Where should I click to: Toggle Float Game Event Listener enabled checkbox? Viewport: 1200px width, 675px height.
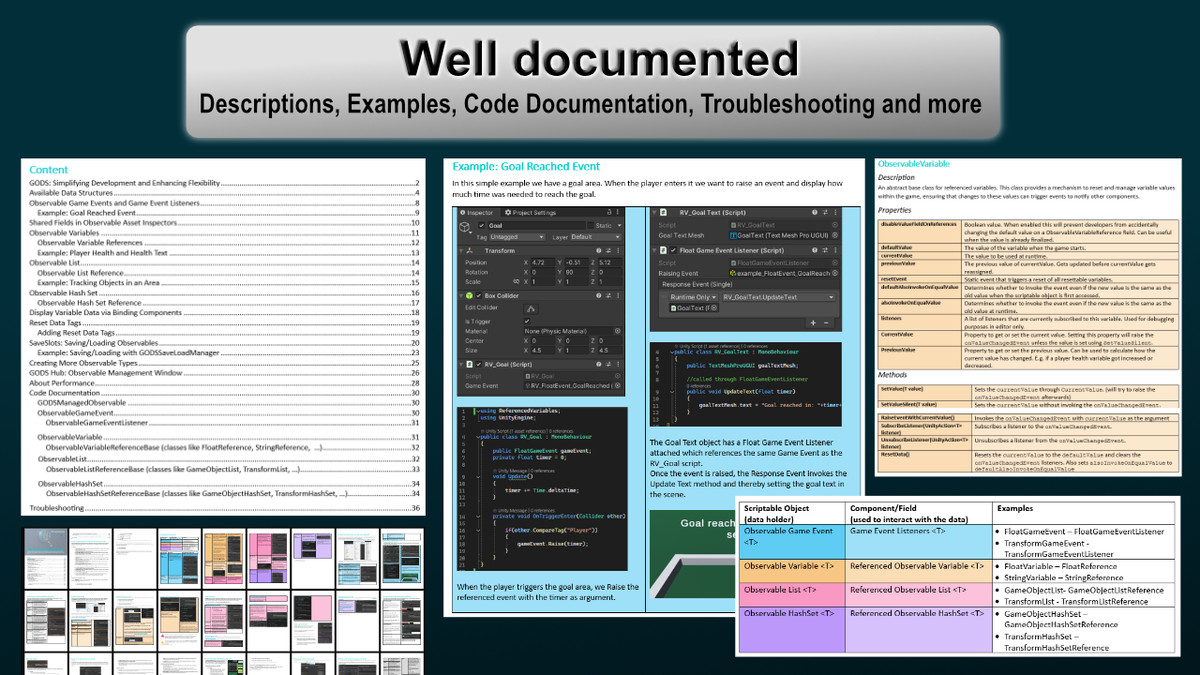pos(673,250)
